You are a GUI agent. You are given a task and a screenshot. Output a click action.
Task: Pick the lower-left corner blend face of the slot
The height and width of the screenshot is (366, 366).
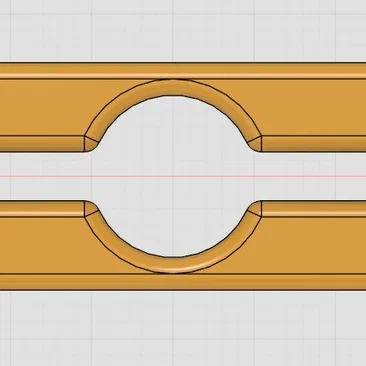point(90,208)
